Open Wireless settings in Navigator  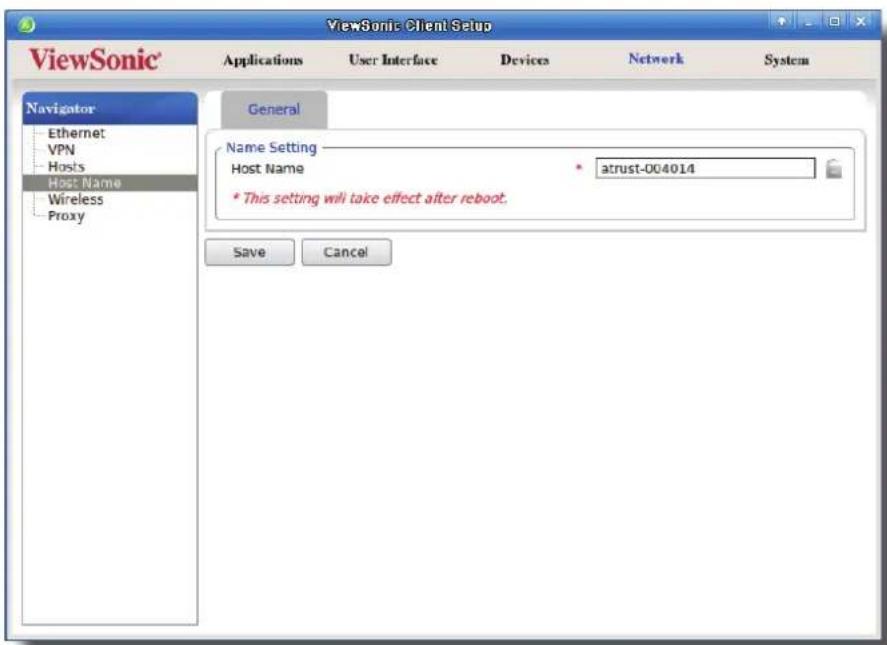(75, 199)
